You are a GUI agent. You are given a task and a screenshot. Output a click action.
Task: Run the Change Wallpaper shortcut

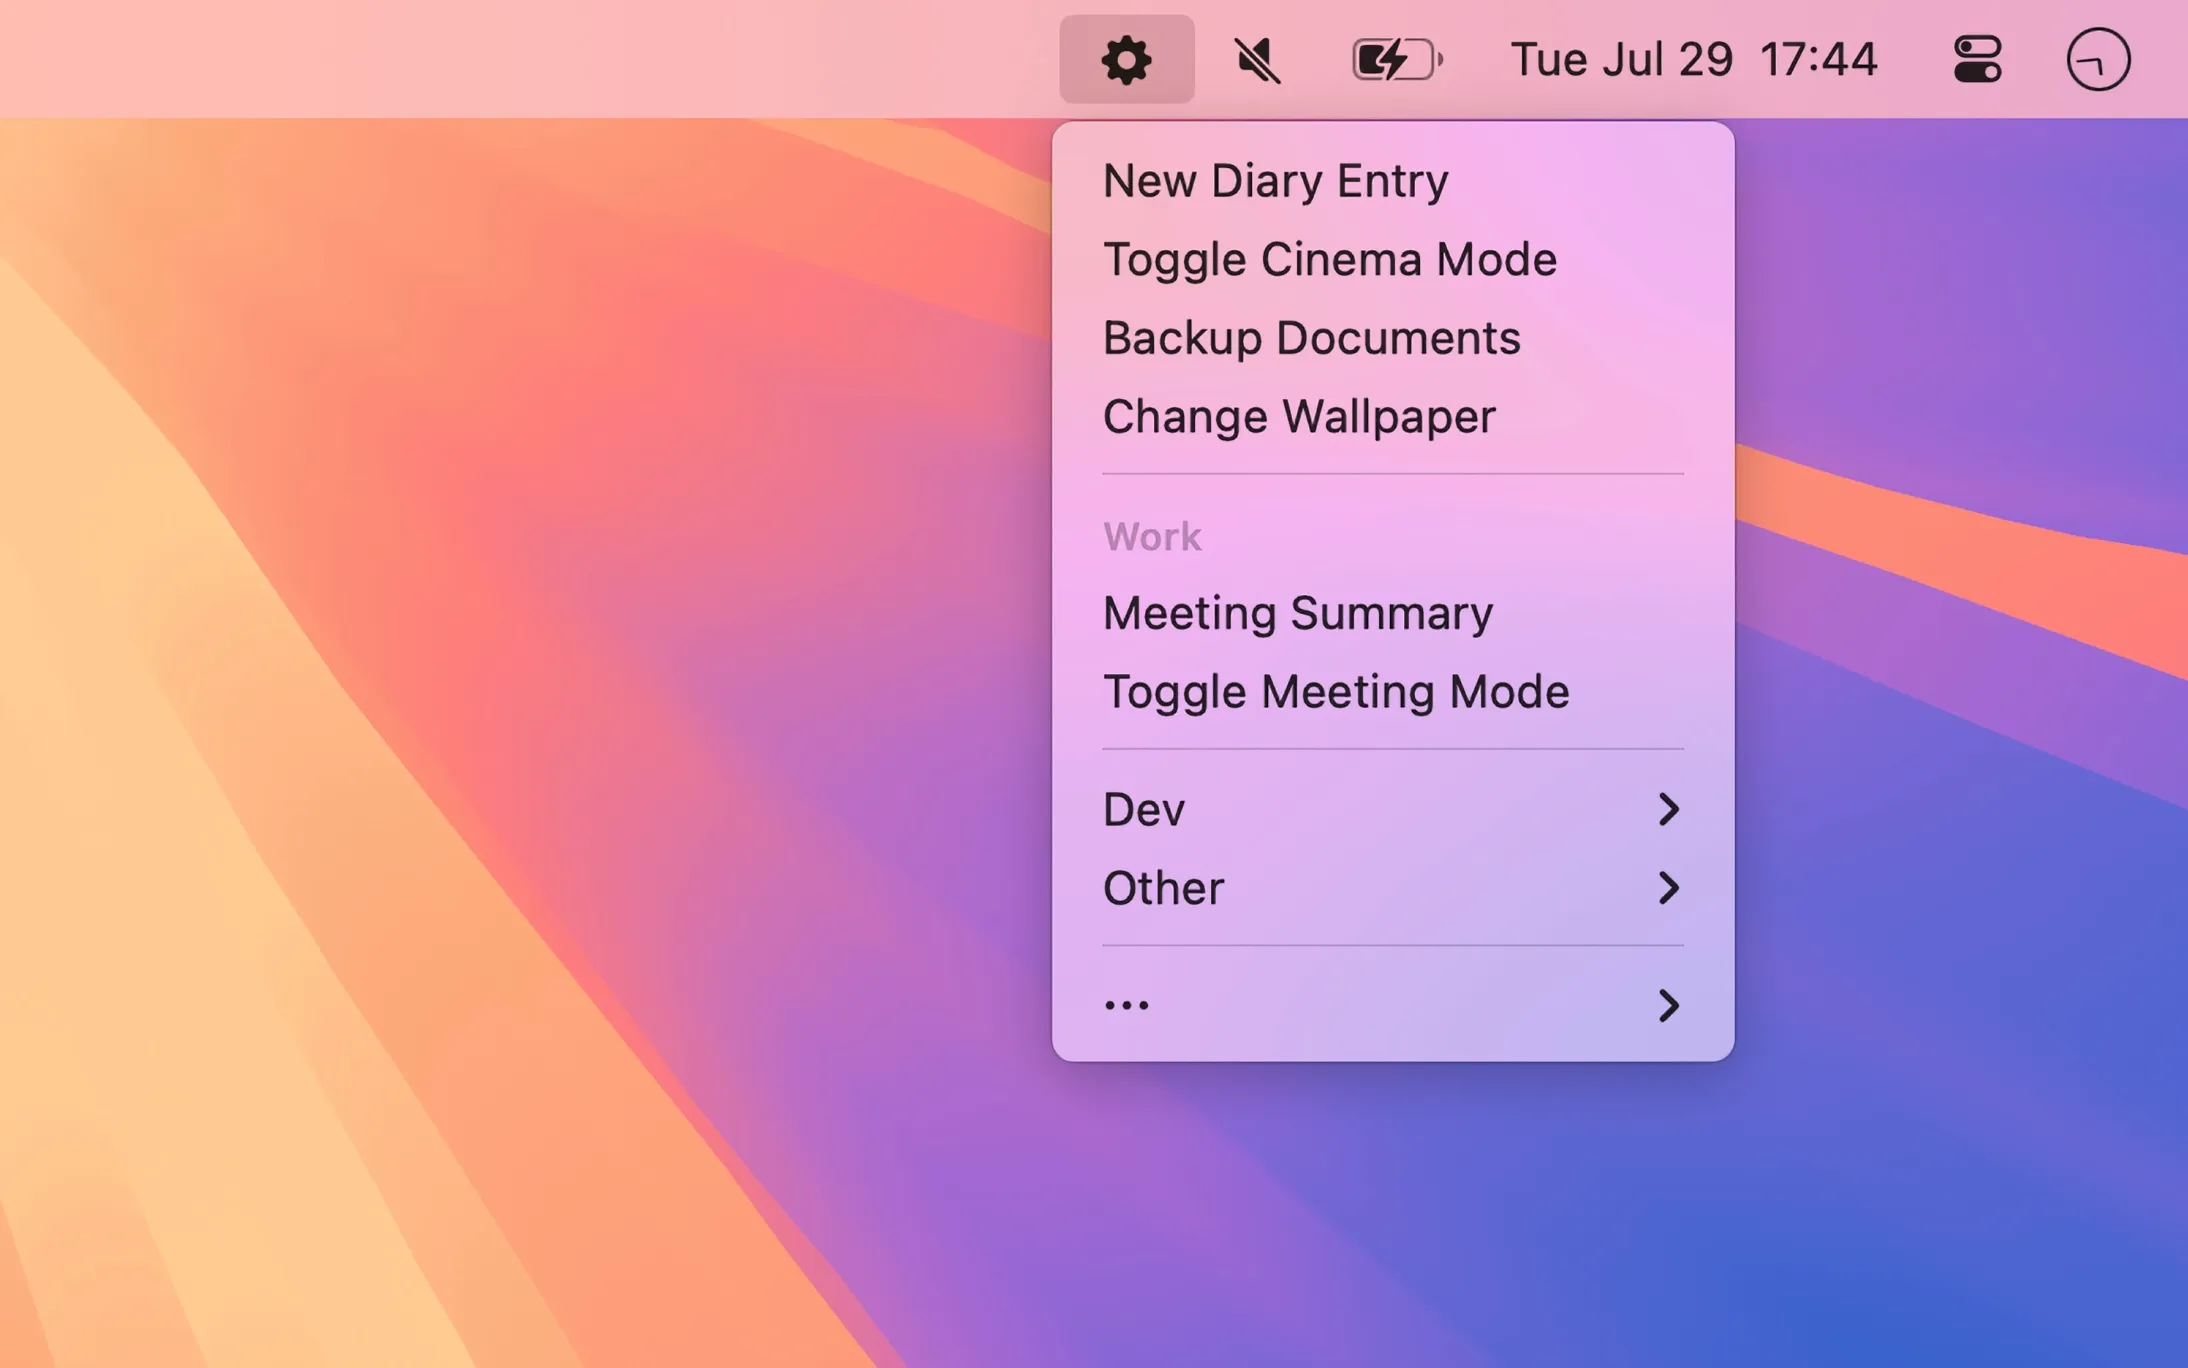(1298, 417)
